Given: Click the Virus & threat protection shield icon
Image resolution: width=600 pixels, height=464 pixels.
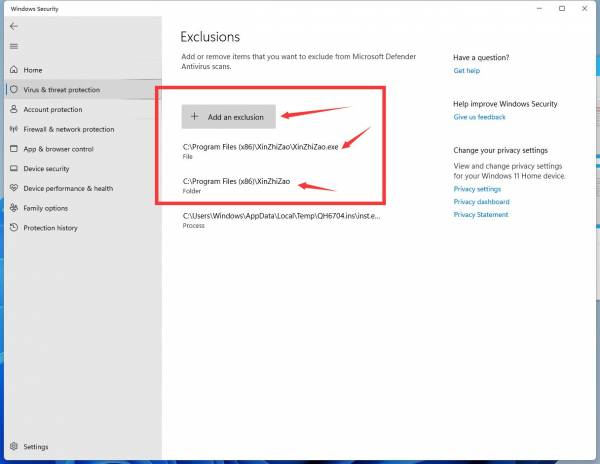Looking at the screenshot, I should [x=14, y=90].
